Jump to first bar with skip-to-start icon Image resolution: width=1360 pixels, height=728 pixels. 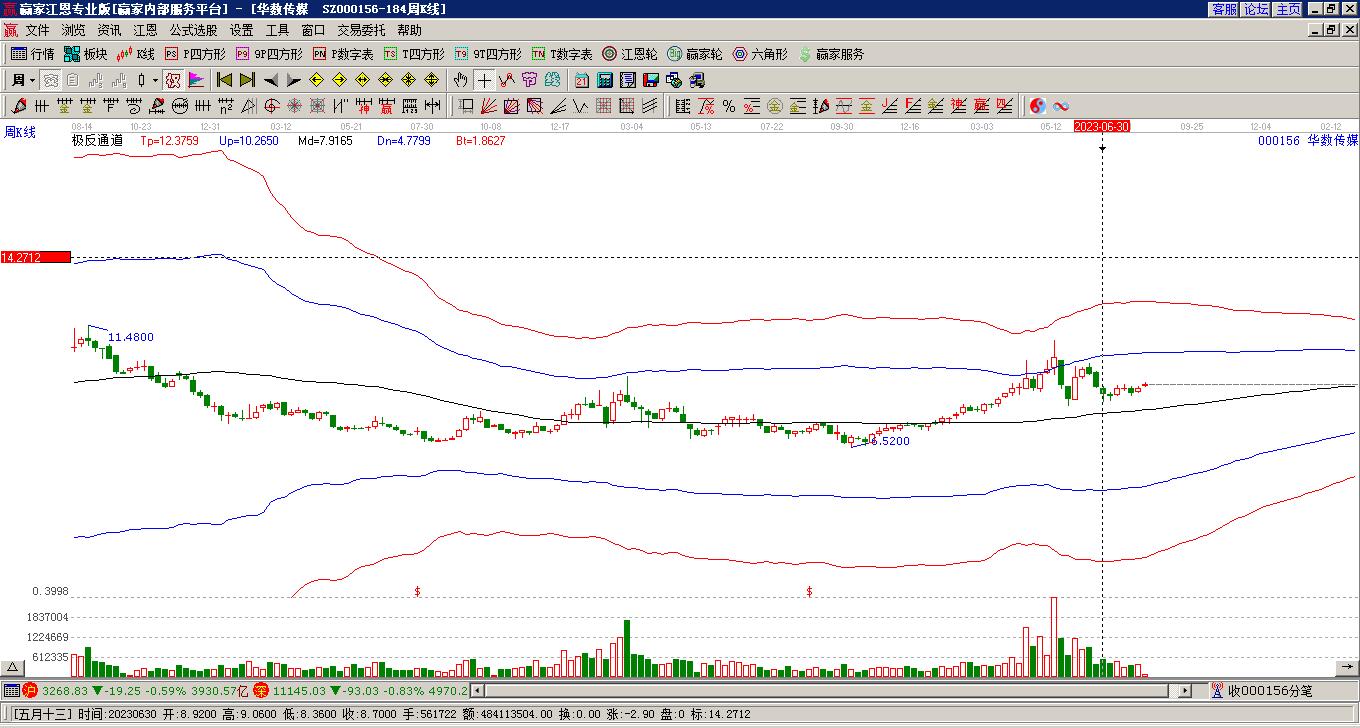tap(224, 80)
